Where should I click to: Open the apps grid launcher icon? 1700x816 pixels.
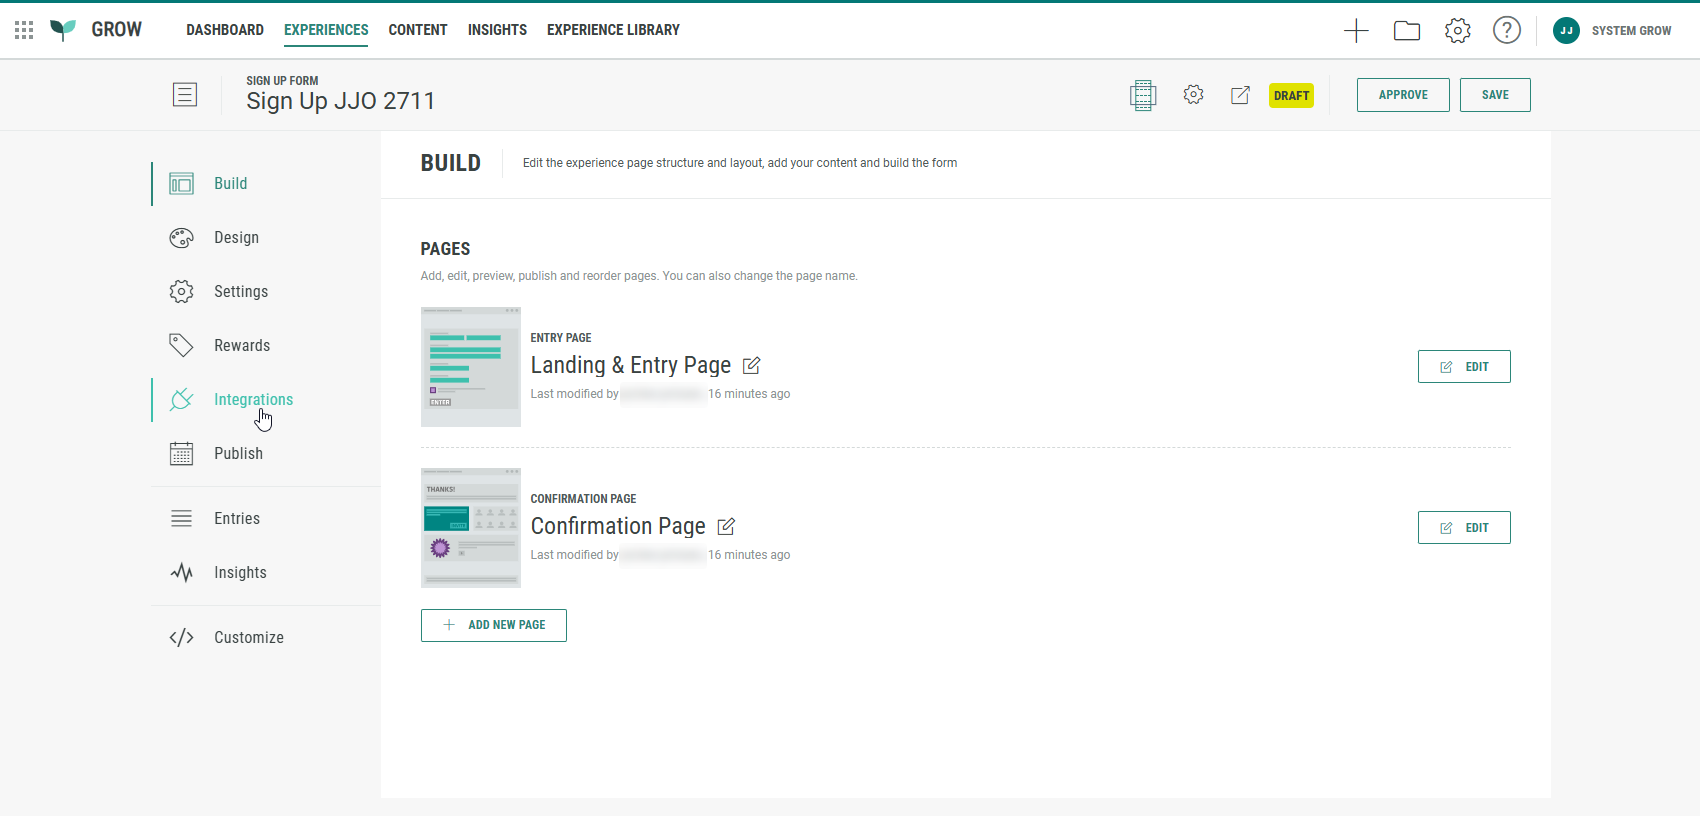24,30
